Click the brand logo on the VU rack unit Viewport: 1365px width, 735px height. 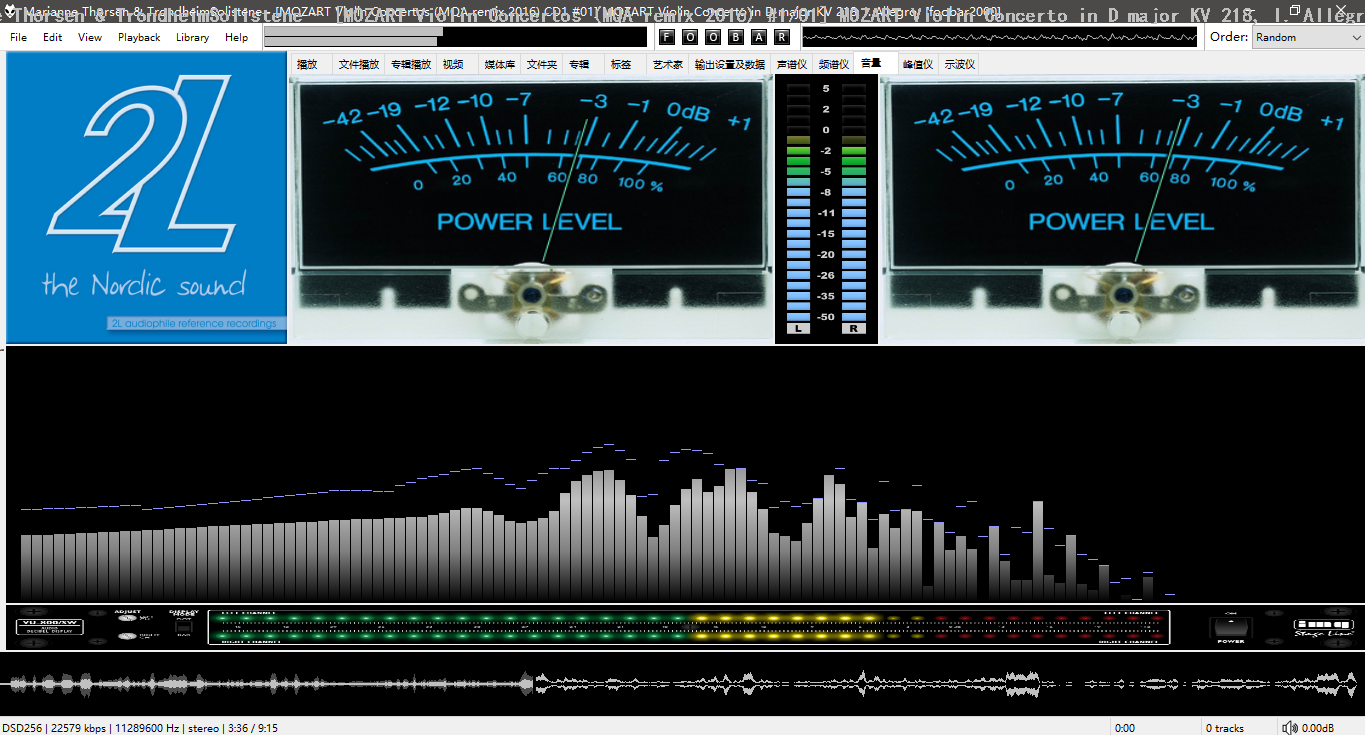[1323, 627]
